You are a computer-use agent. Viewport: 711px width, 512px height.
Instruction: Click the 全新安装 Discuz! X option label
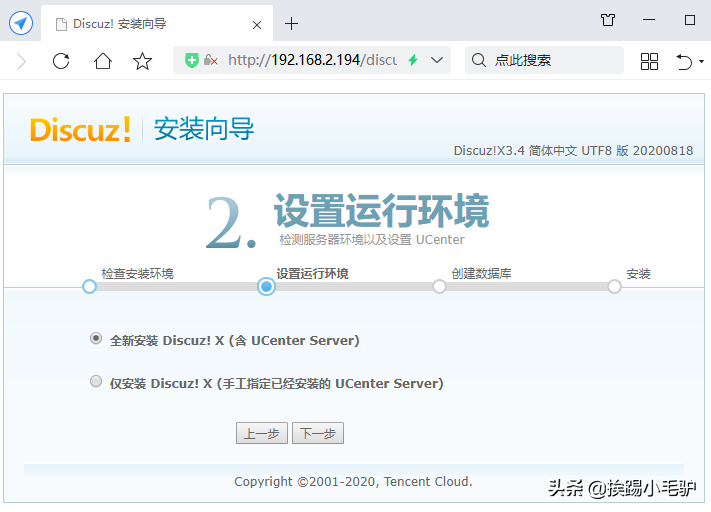(234, 340)
